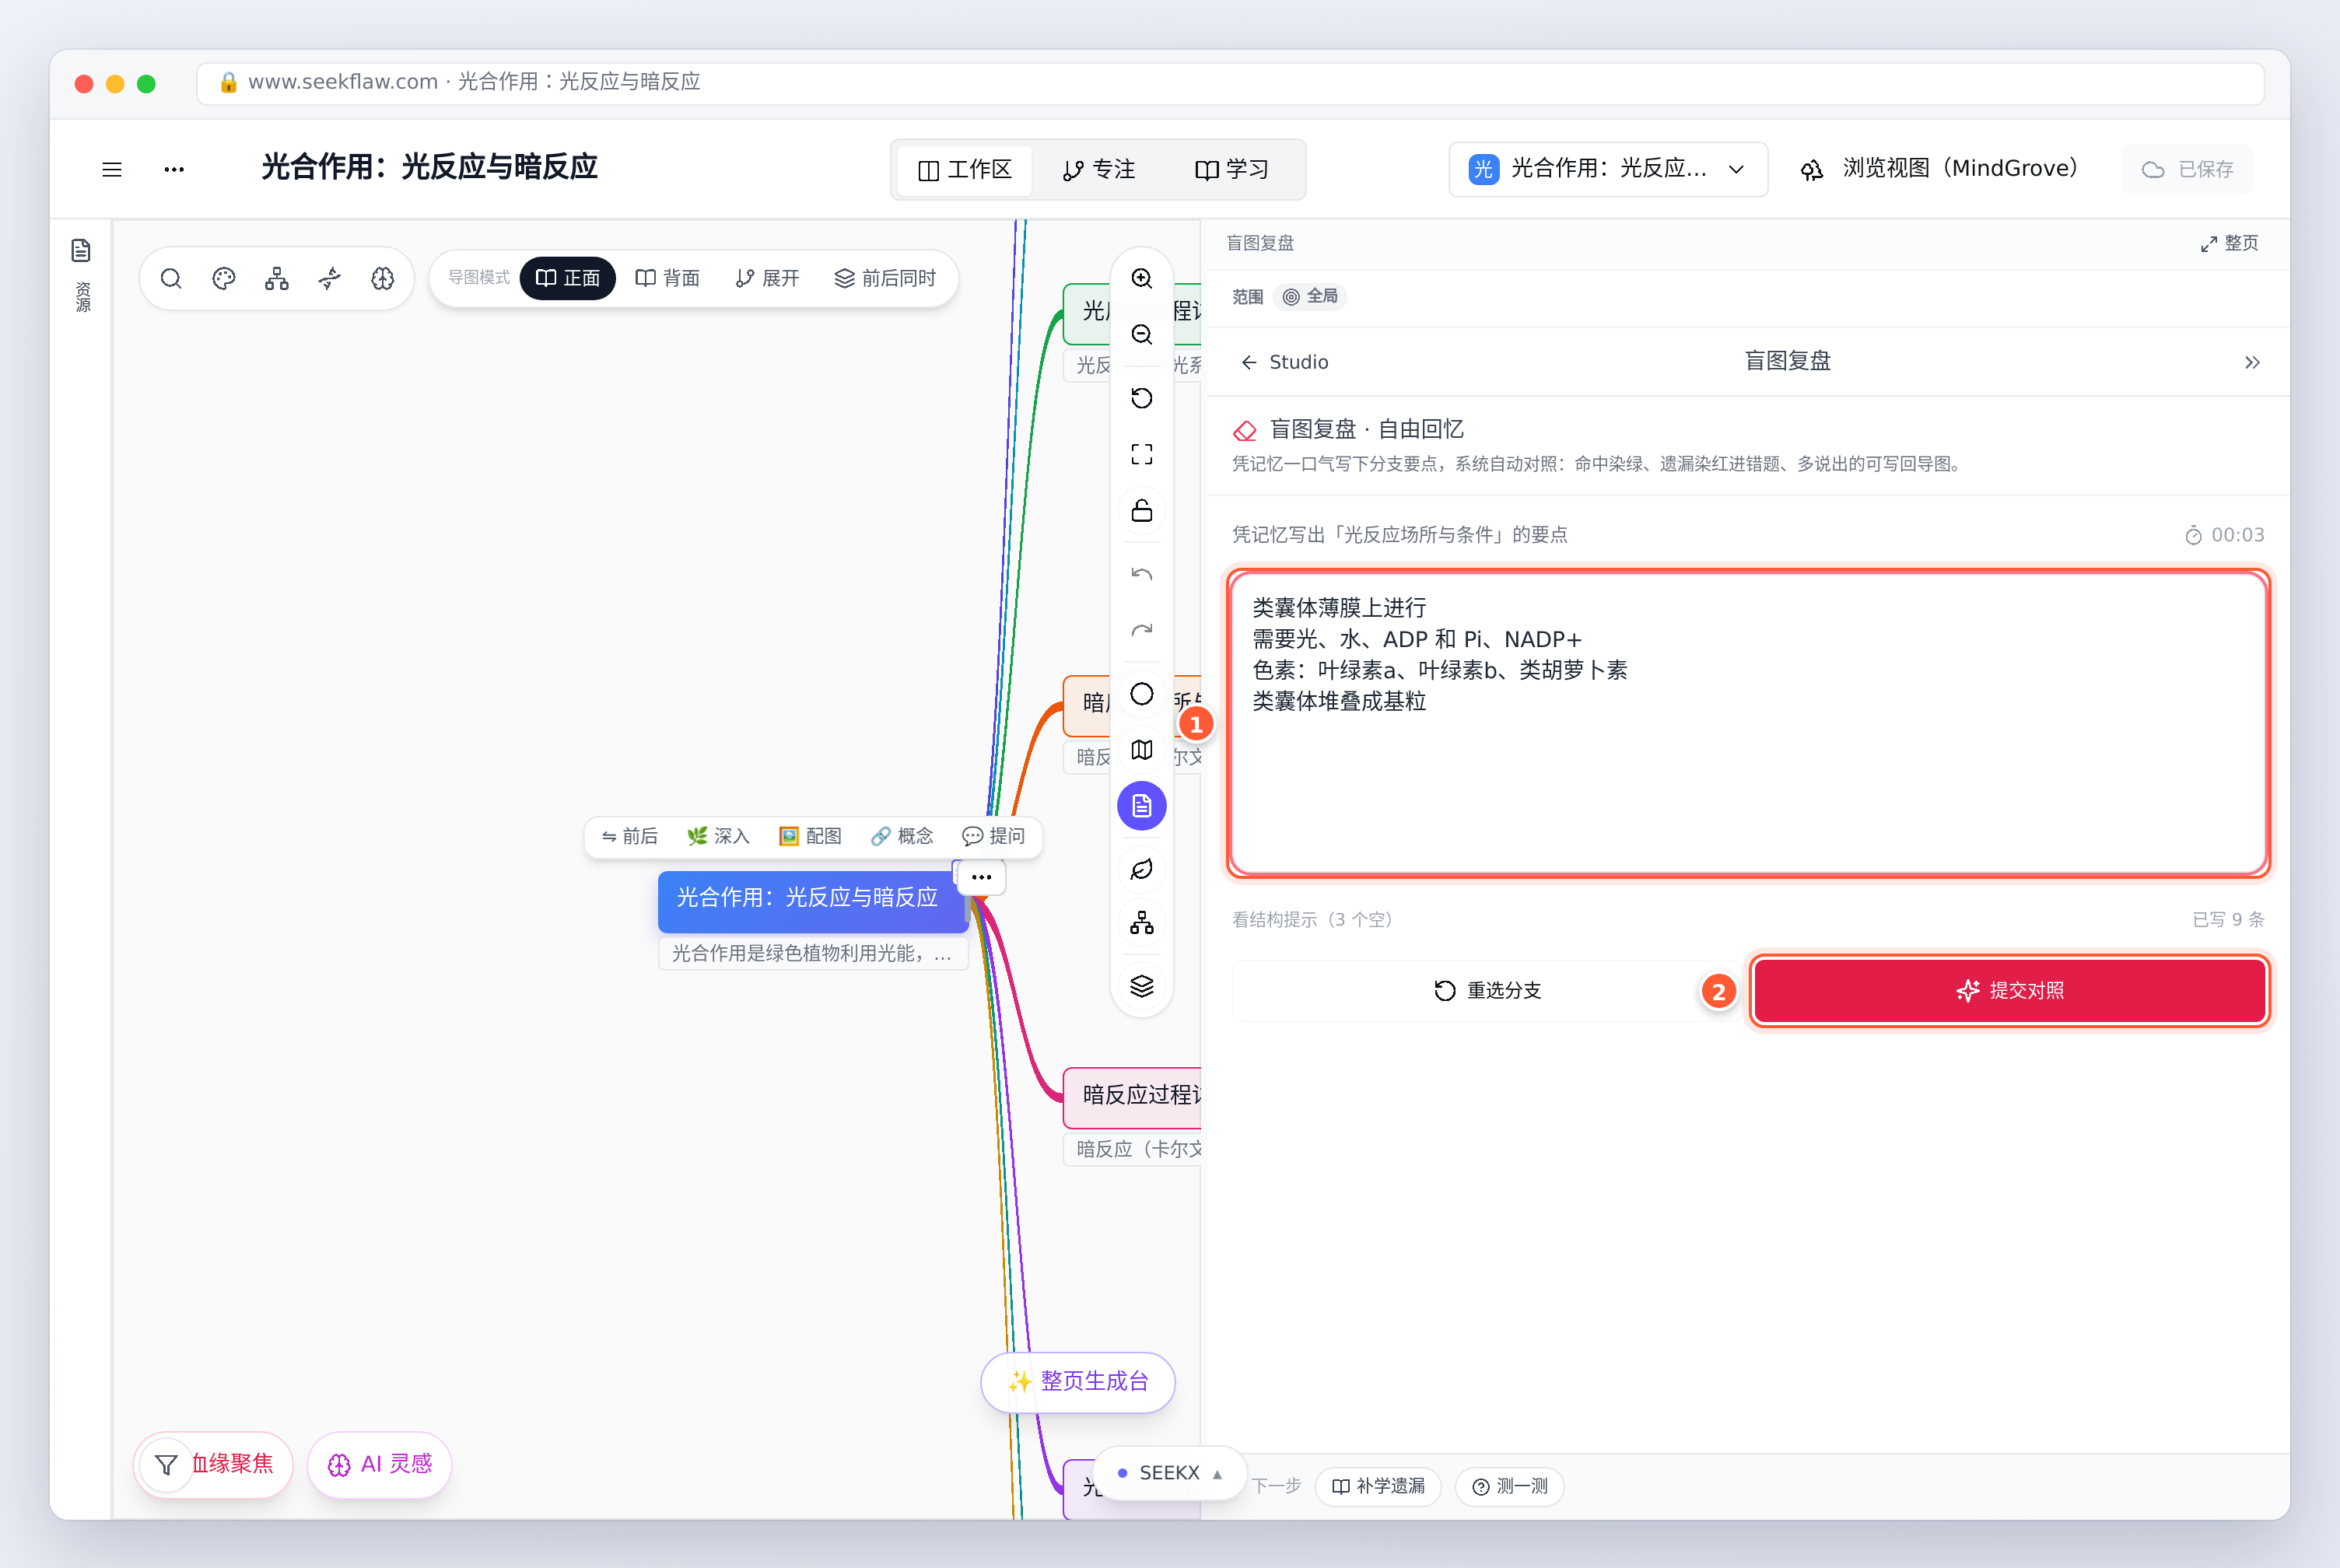Click the circle icon in vertical toolbar

[1142, 695]
